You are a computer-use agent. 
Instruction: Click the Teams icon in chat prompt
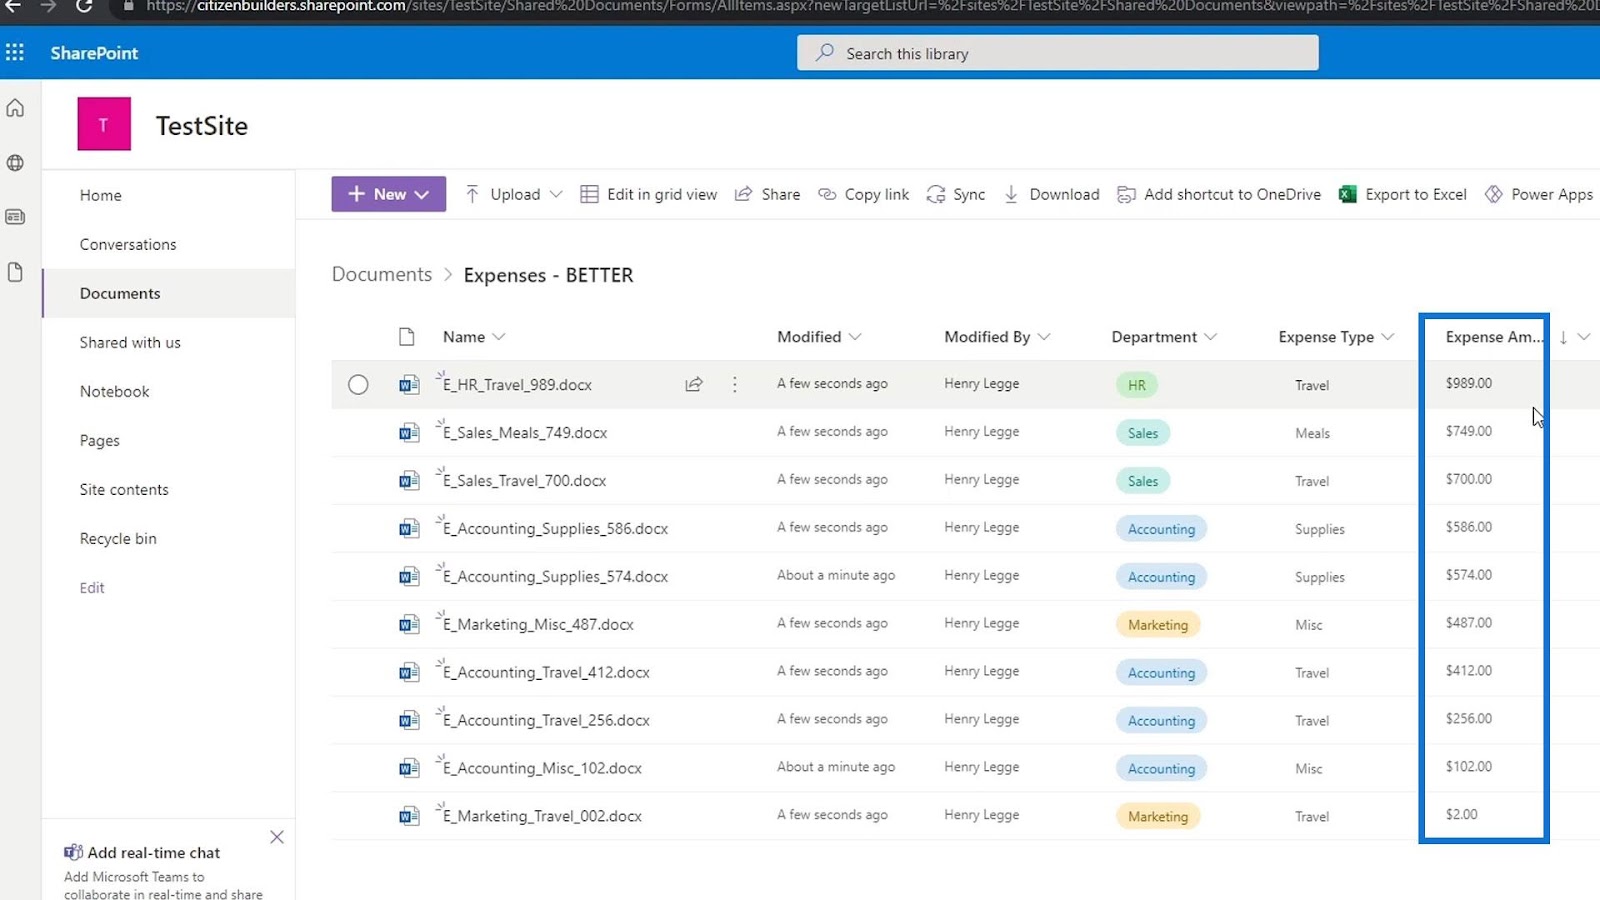[x=73, y=853]
